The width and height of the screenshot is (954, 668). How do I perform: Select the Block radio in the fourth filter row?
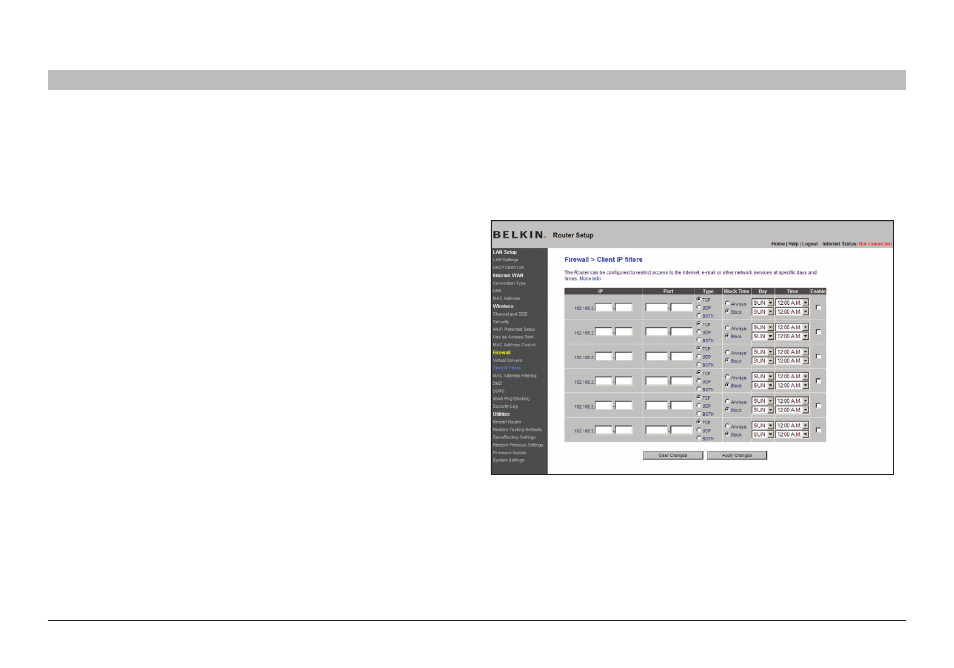(727, 385)
